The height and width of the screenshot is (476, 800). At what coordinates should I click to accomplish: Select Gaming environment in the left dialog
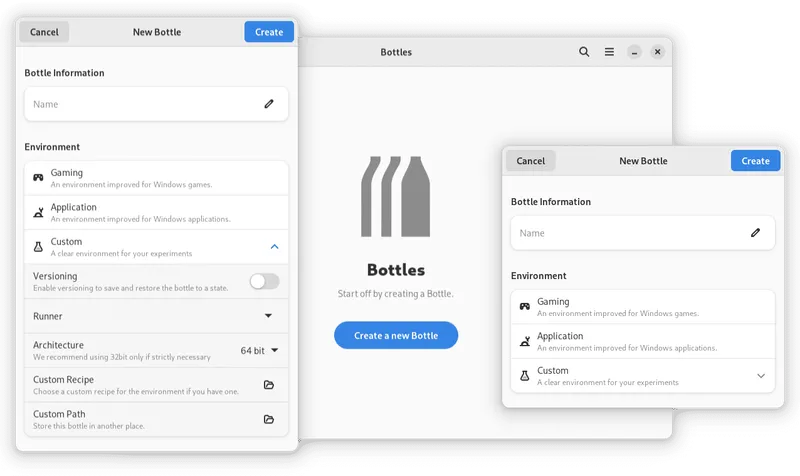pyautogui.click(x=156, y=178)
